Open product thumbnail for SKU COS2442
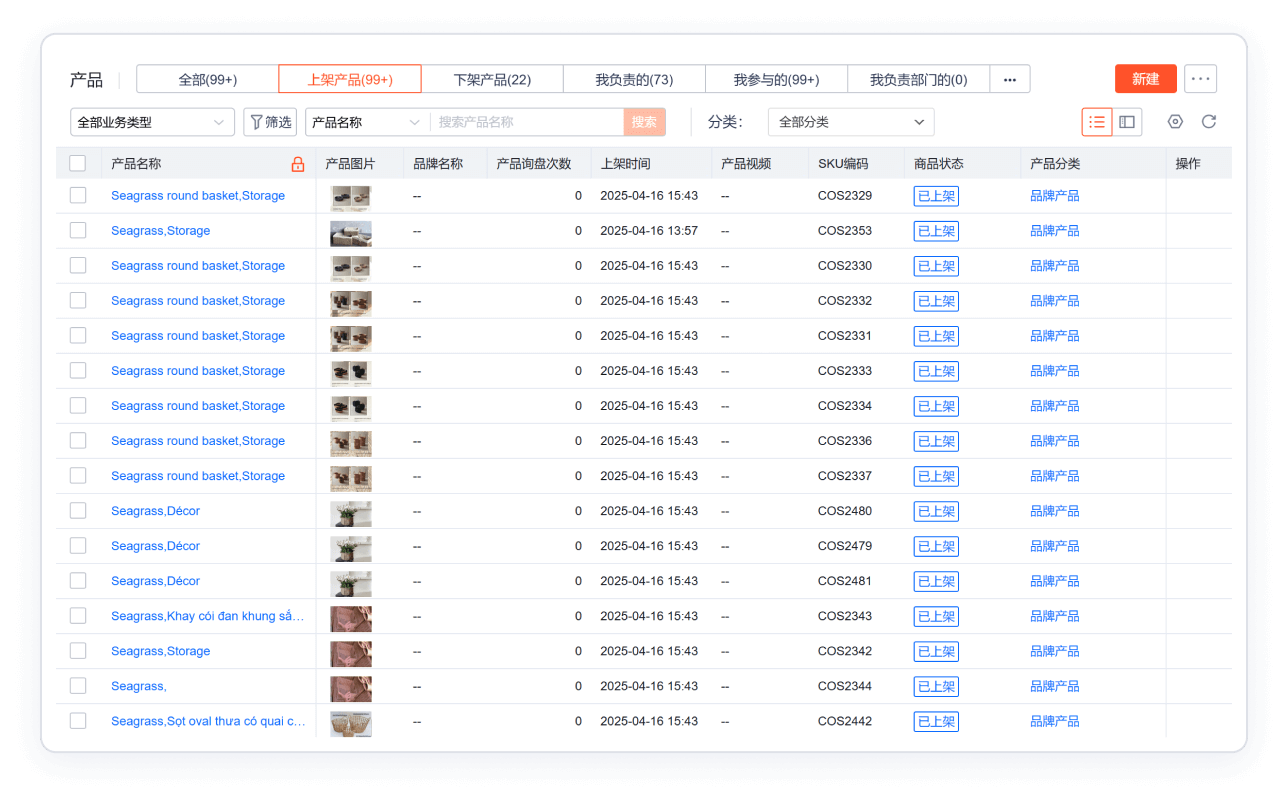The width and height of the screenshot is (1288, 801). pos(351,723)
